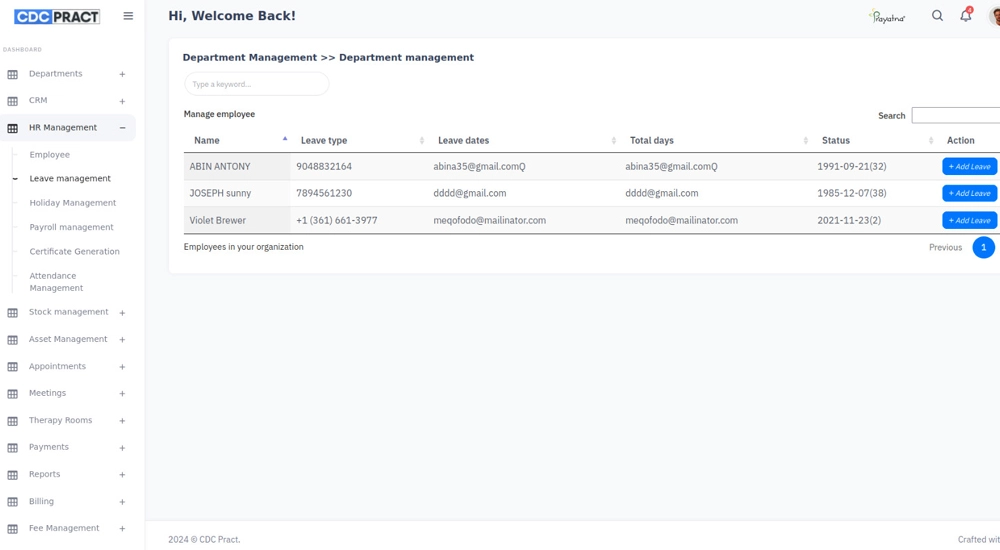Click the Payments grid icon in sidebar
Image resolution: width=1000 pixels, height=550 pixels.
point(13,448)
